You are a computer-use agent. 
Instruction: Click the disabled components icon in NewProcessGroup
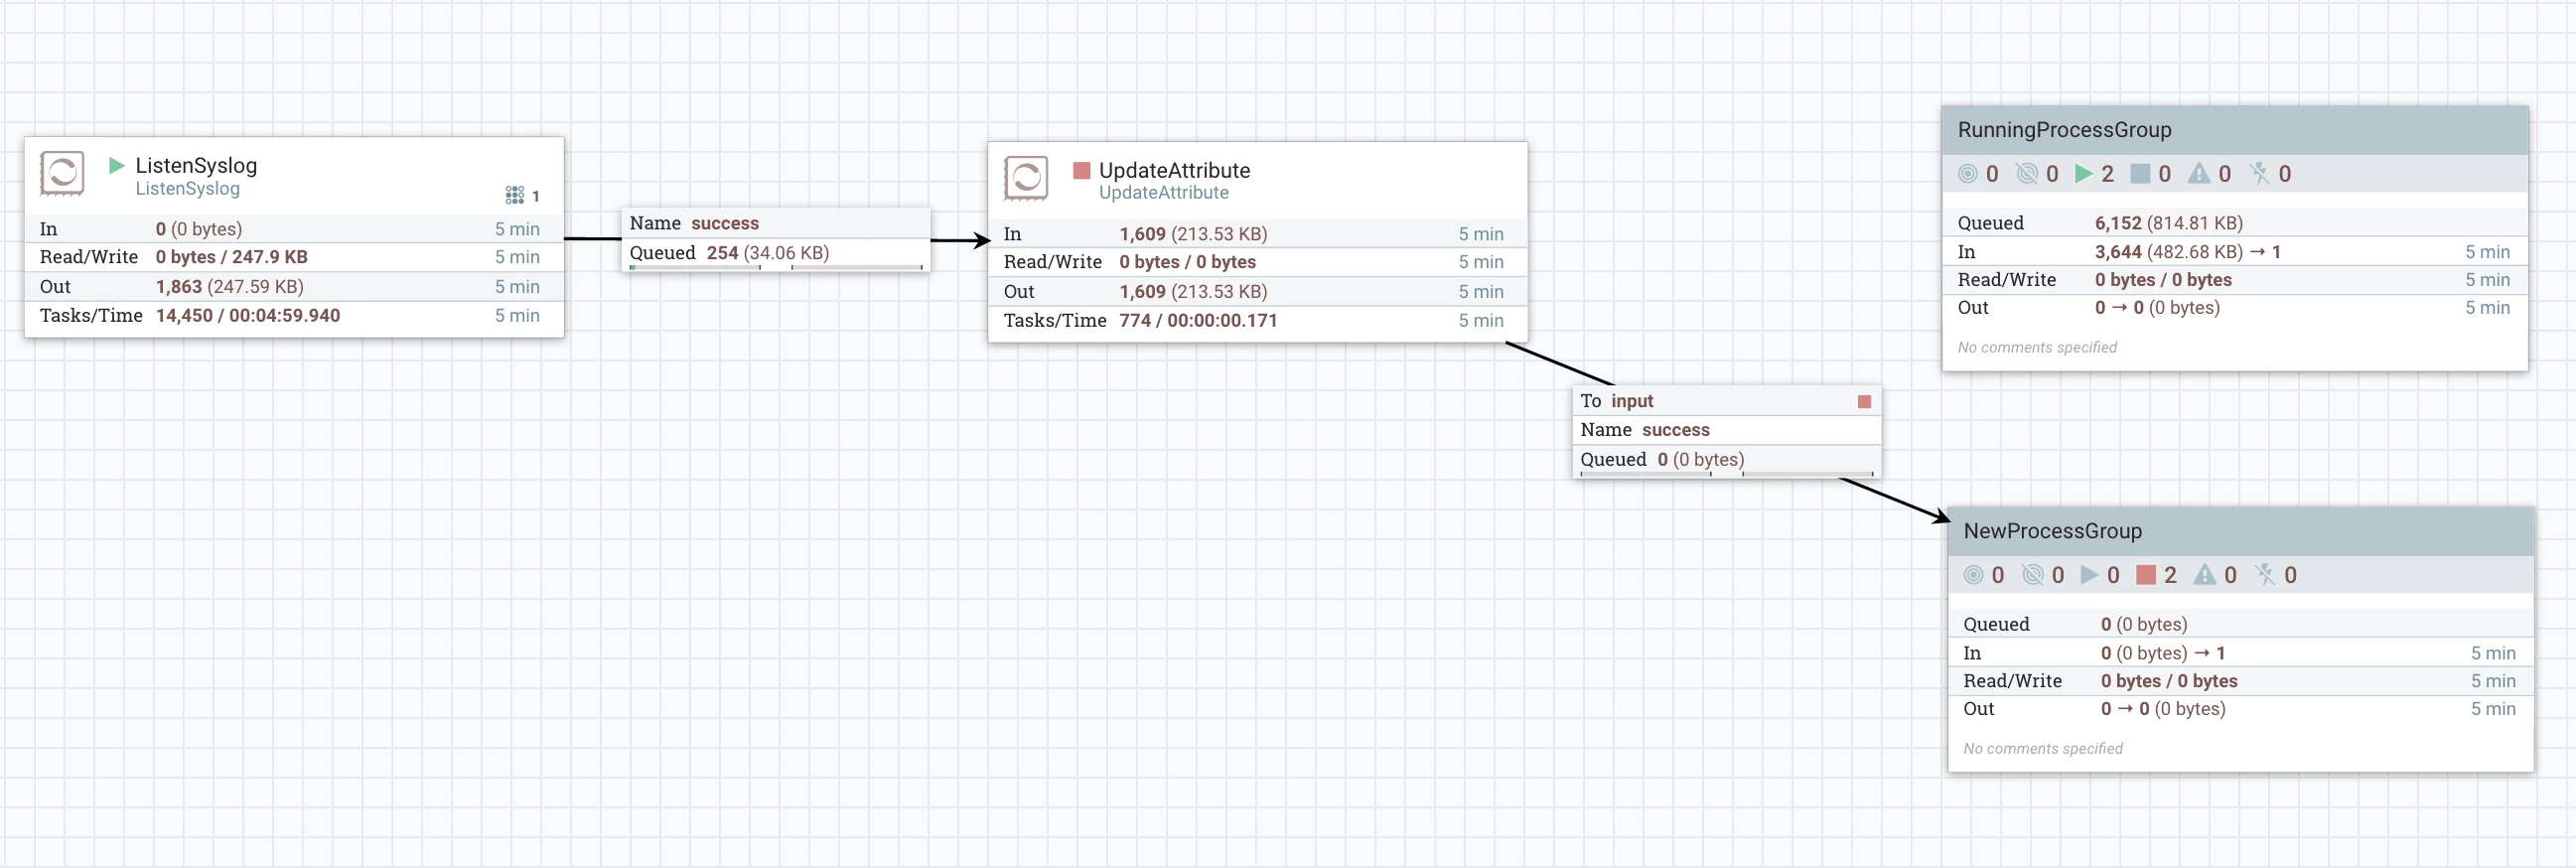[x=2265, y=575]
